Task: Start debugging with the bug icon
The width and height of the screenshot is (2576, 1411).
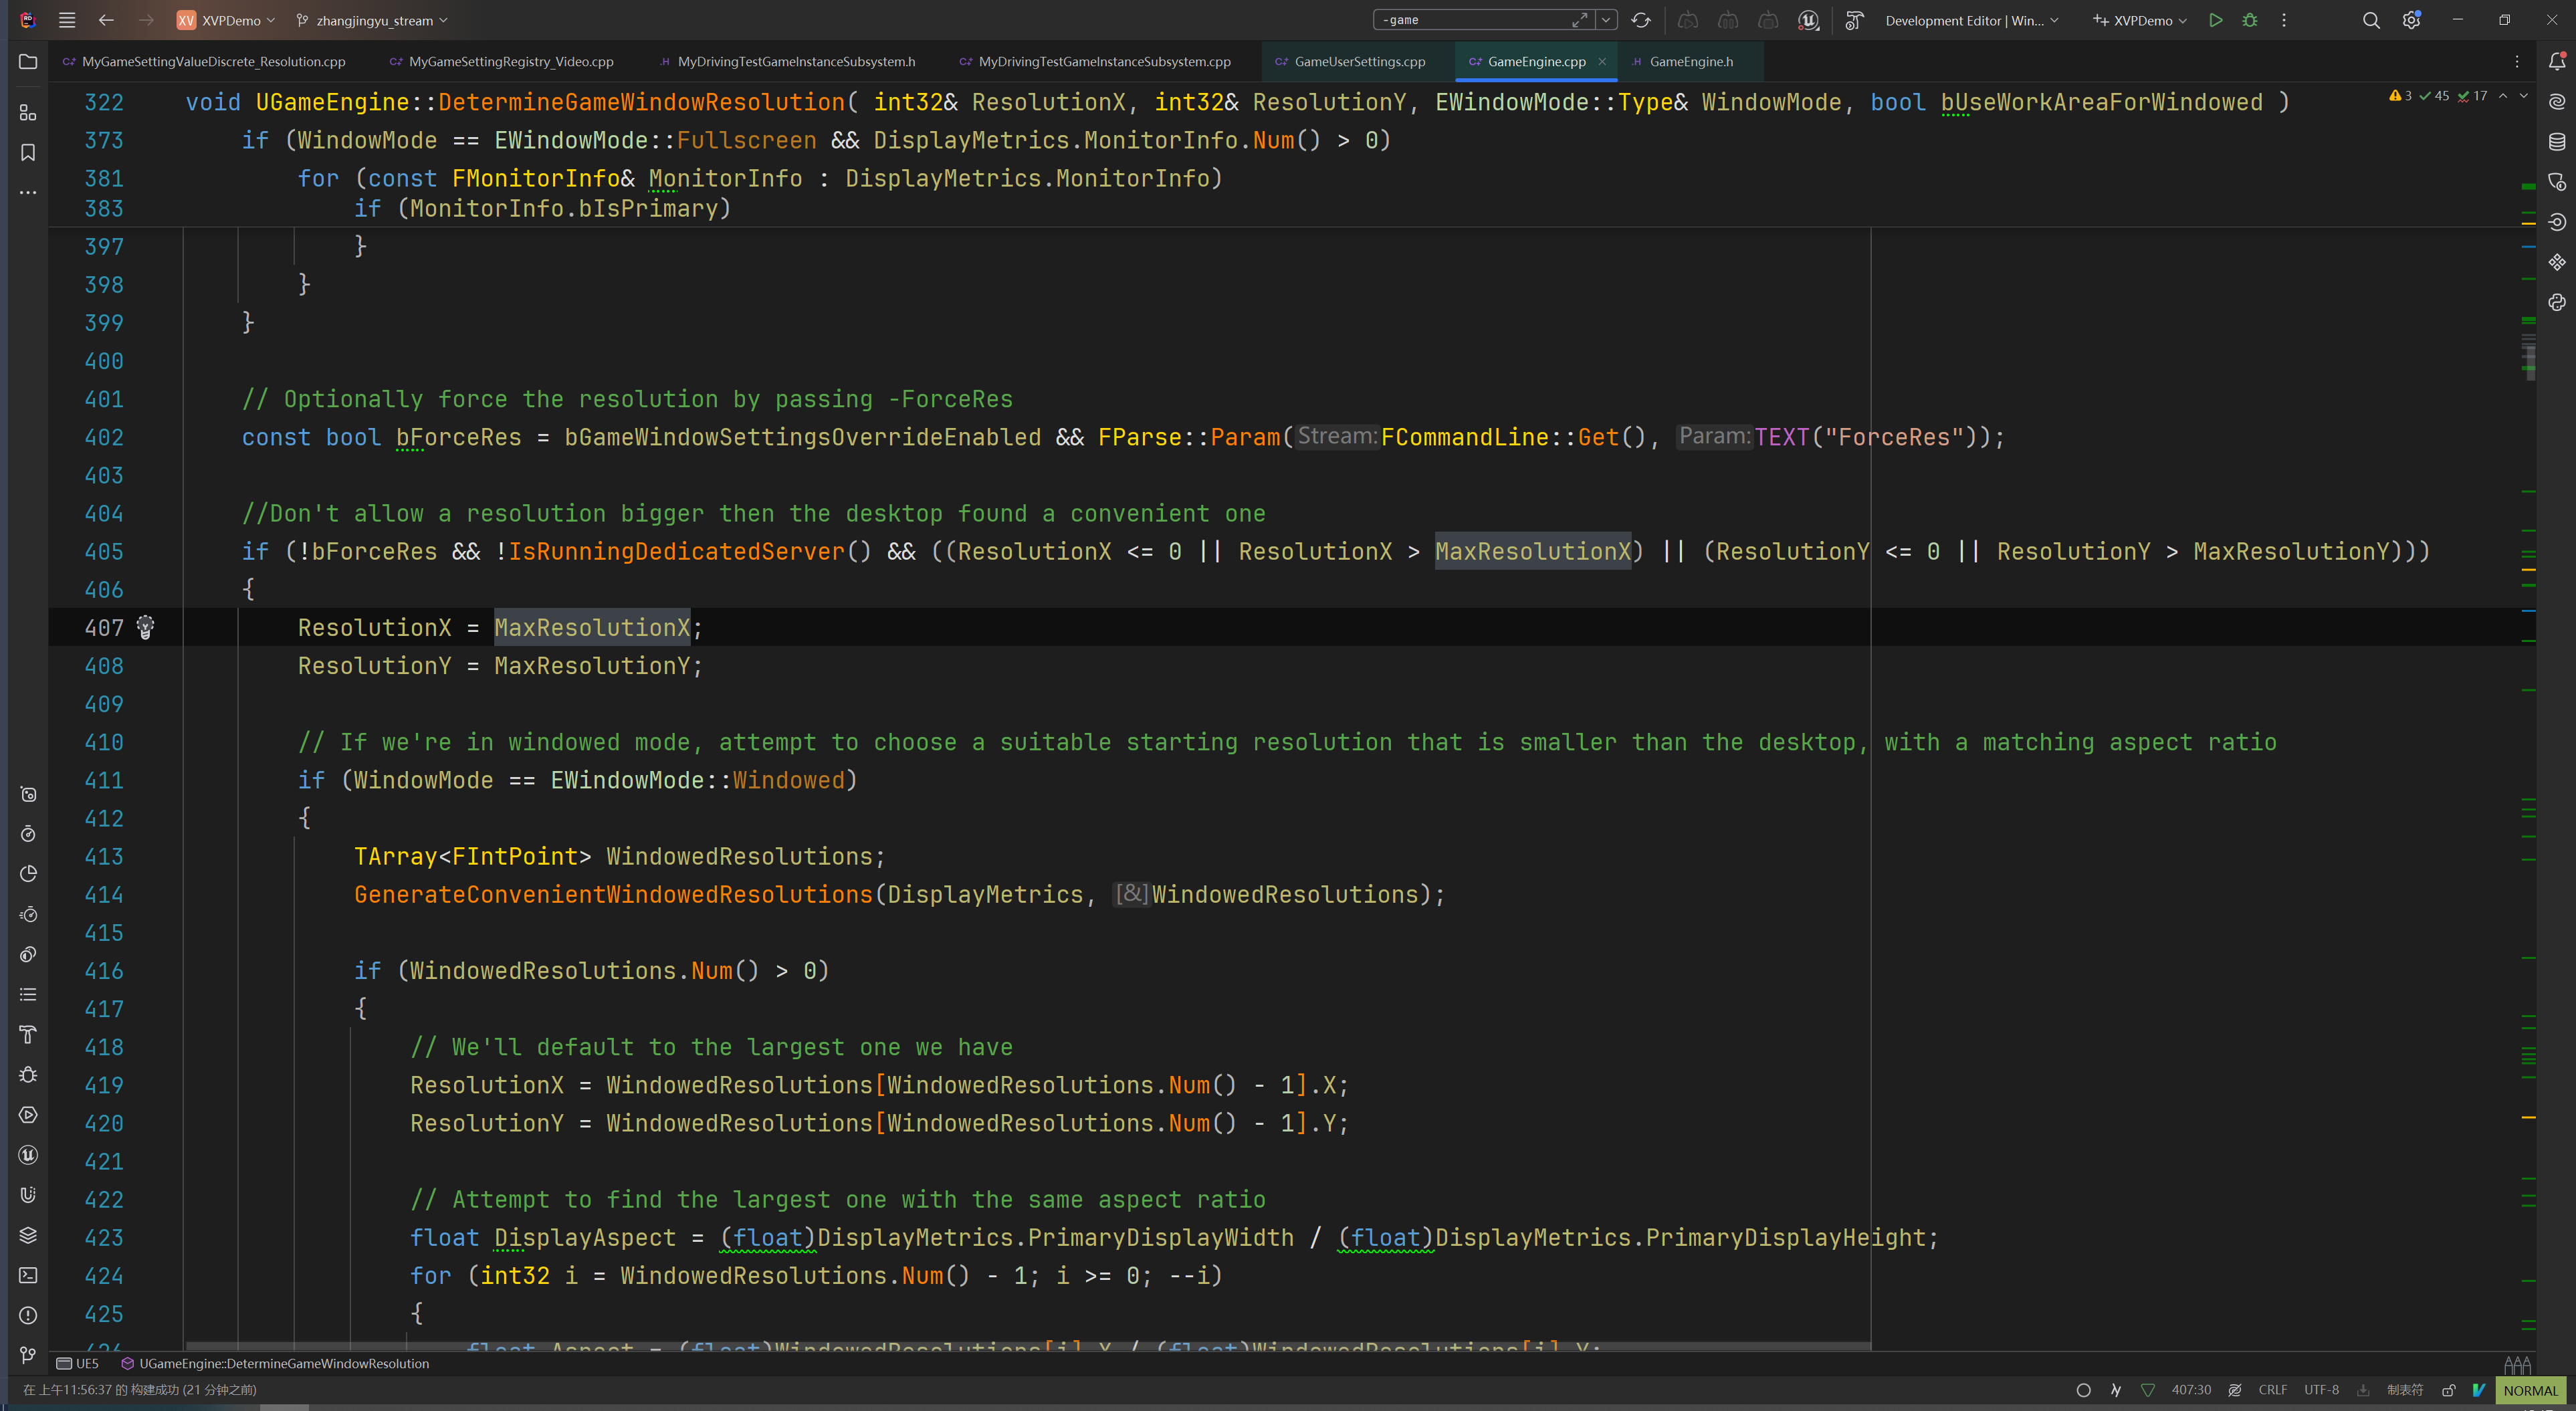Action: coord(2250,20)
